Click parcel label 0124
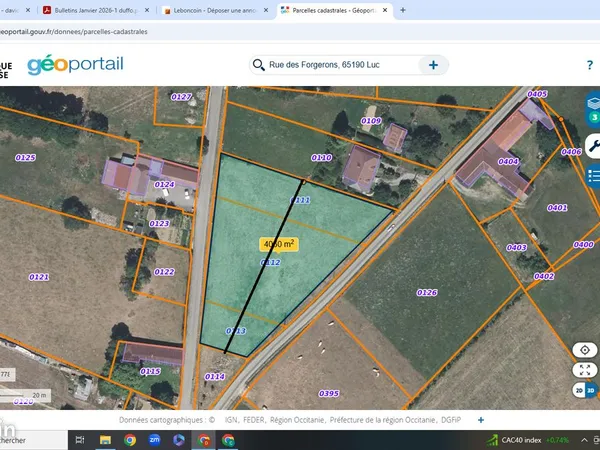This screenshot has width=600, height=450. point(165,184)
